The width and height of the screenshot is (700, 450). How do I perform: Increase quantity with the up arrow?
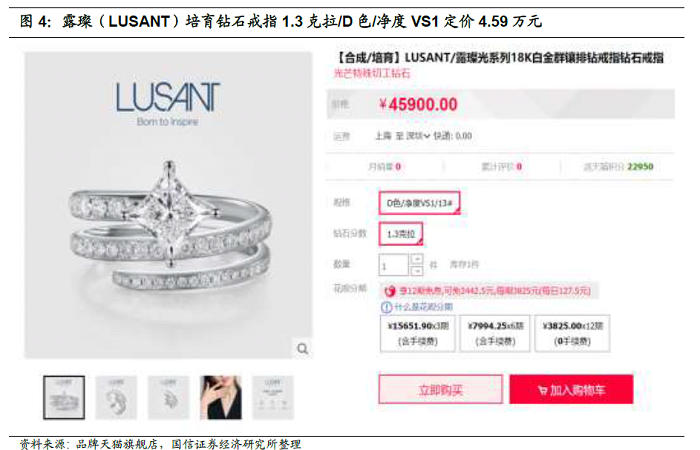coord(417,259)
